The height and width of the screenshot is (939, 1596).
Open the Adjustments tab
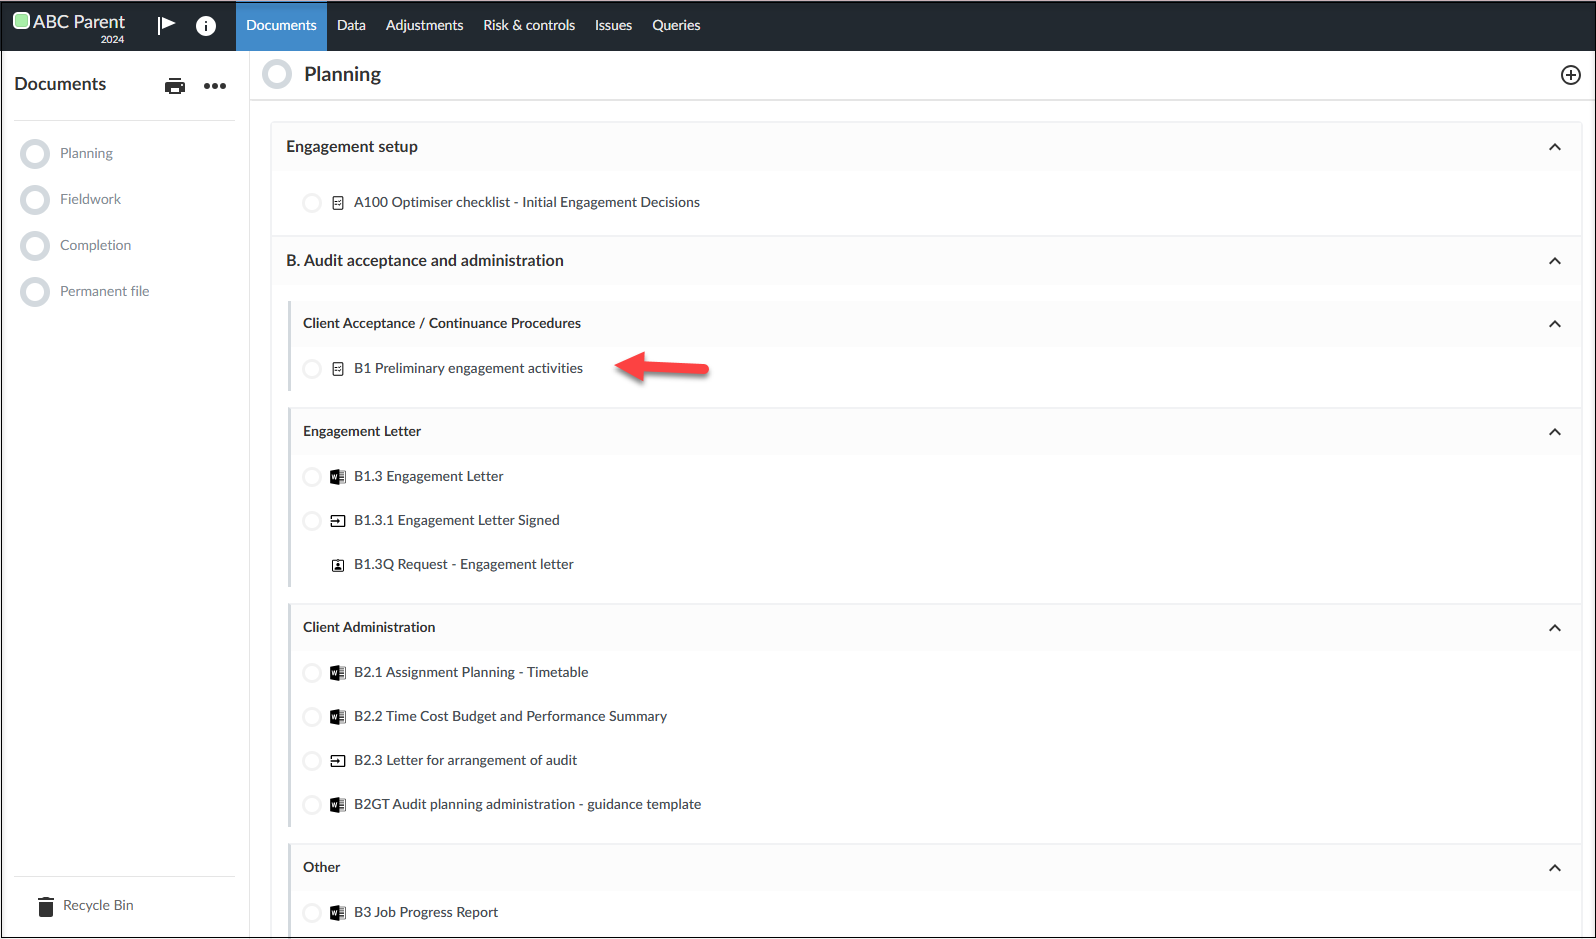pos(425,26)
